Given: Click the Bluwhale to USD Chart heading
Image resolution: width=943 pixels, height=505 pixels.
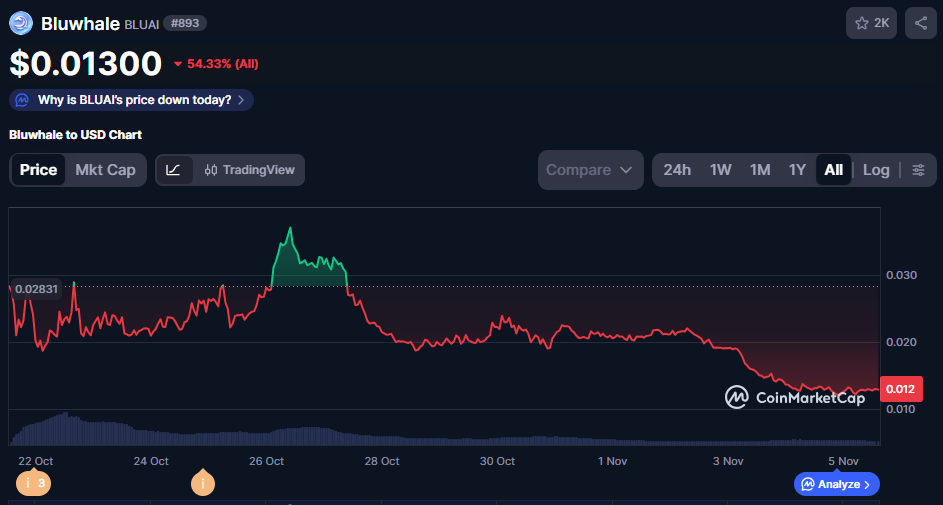Looking at the screenshot, I should click(76, 135).
